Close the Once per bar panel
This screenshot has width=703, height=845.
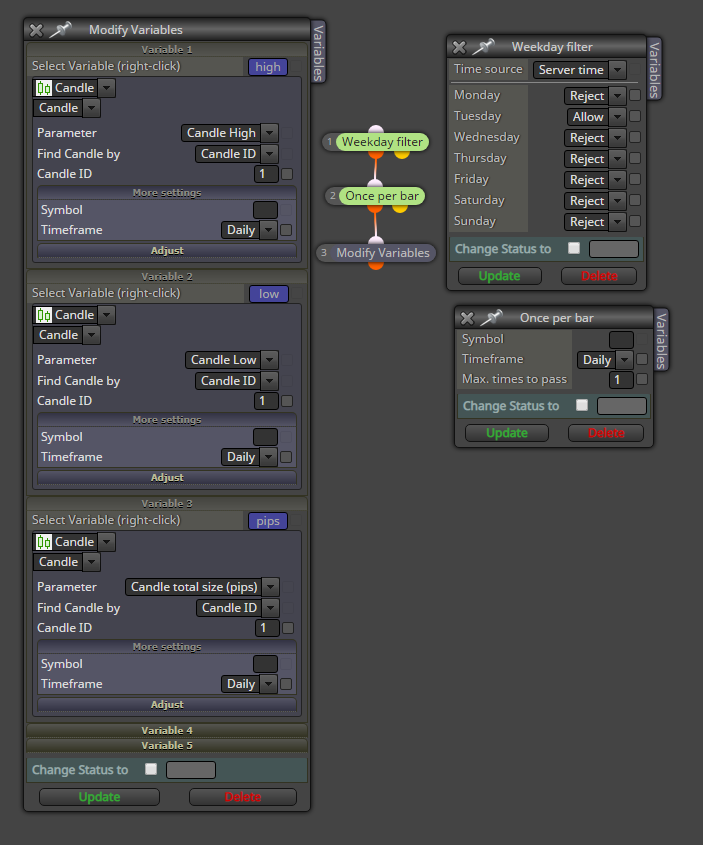[467, 318]
